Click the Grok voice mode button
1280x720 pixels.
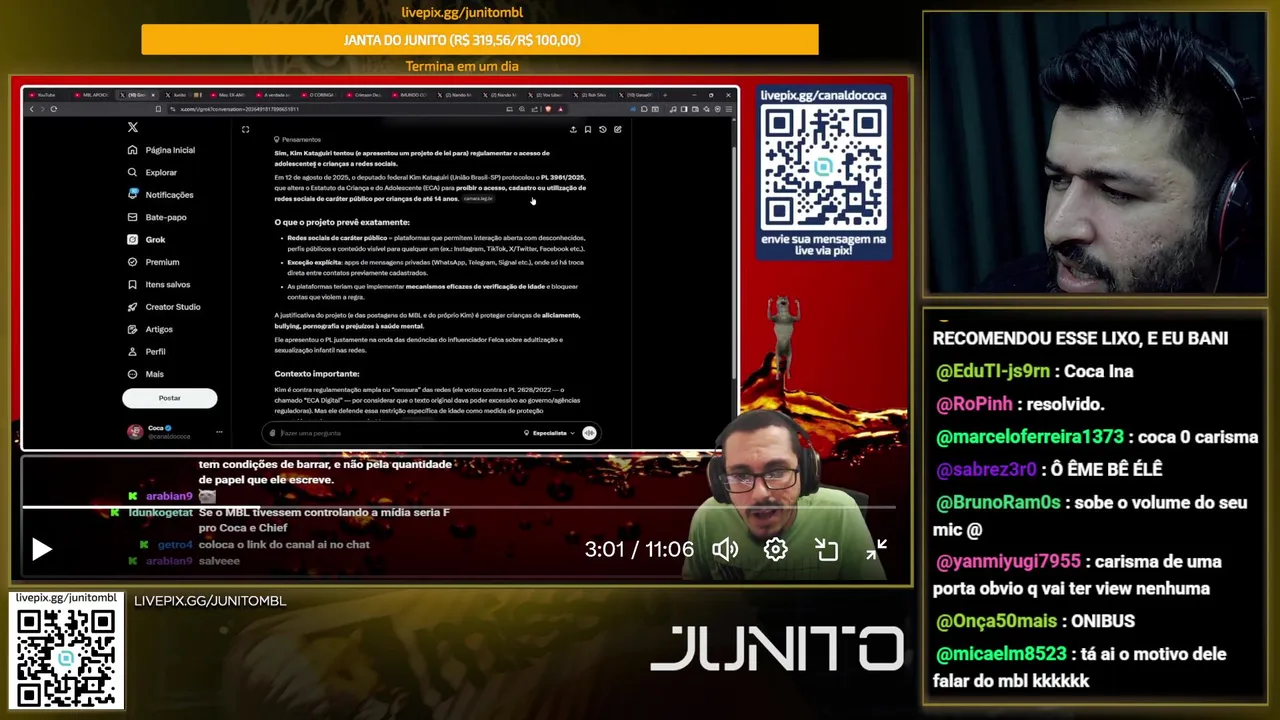point(589,433)
